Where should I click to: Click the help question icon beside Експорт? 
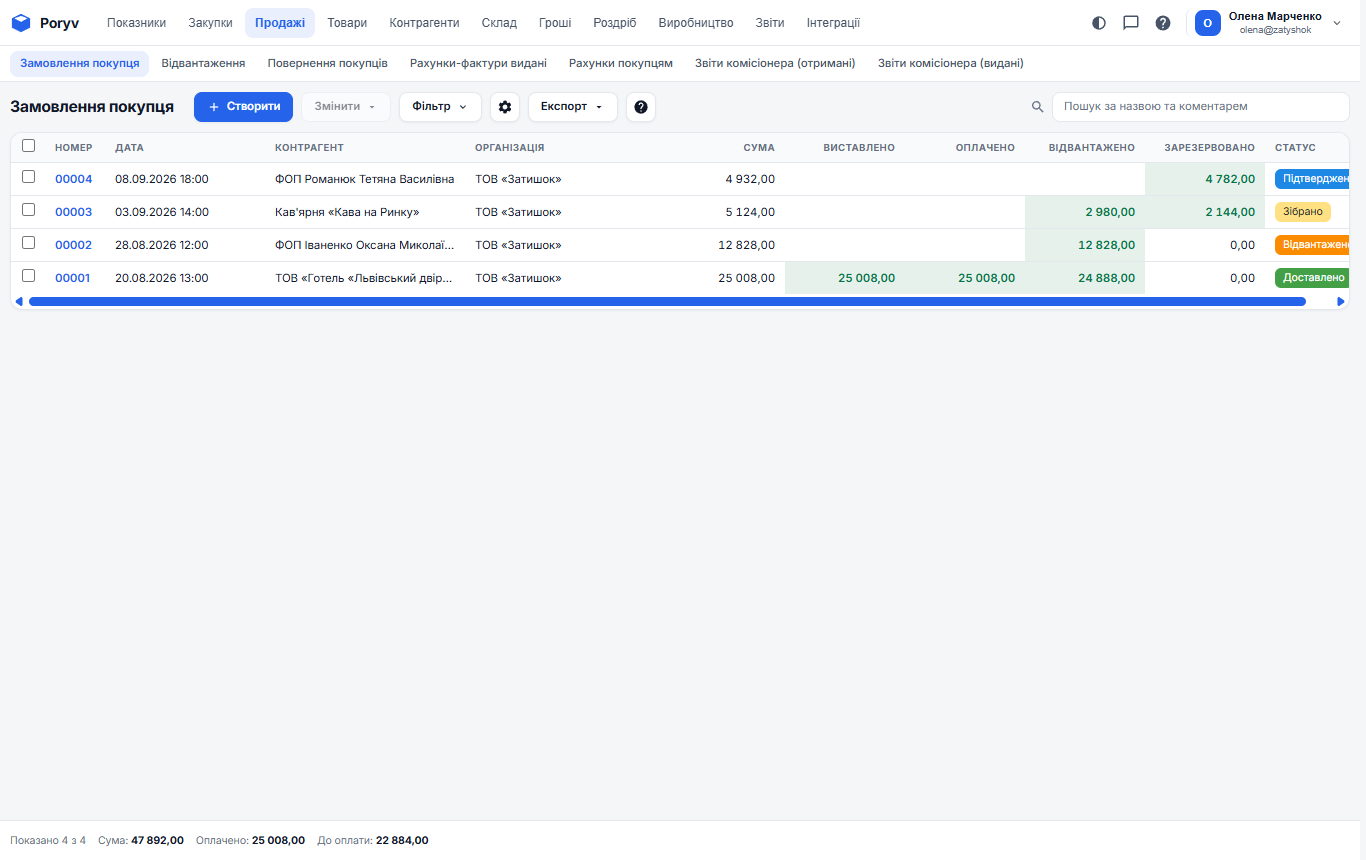click(x=641, y=107)
